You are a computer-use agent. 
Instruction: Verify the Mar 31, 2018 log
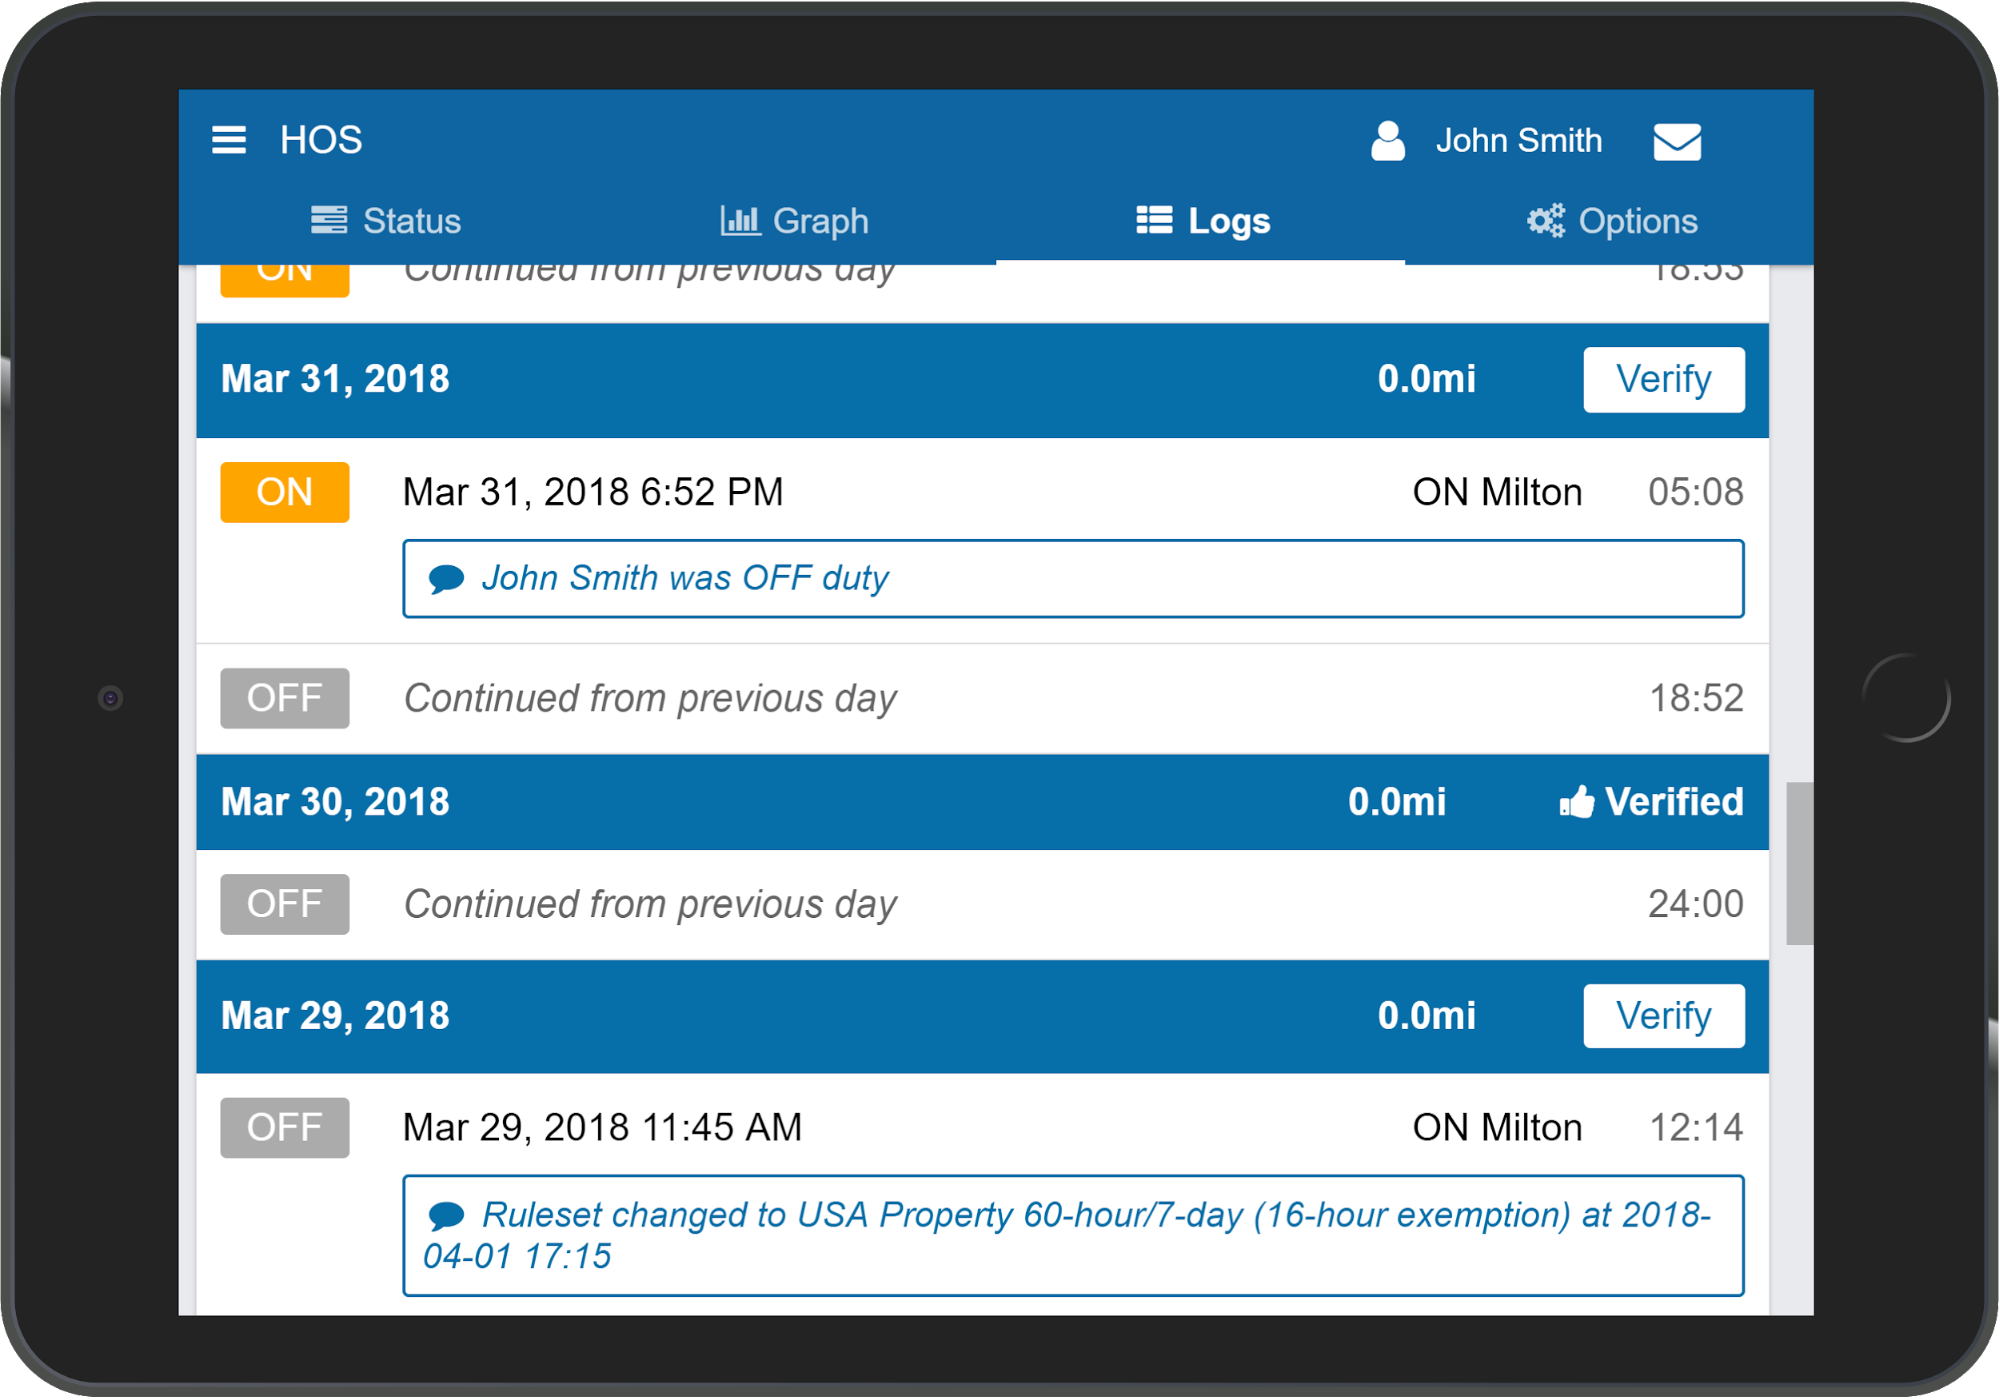click(1664, 380)
